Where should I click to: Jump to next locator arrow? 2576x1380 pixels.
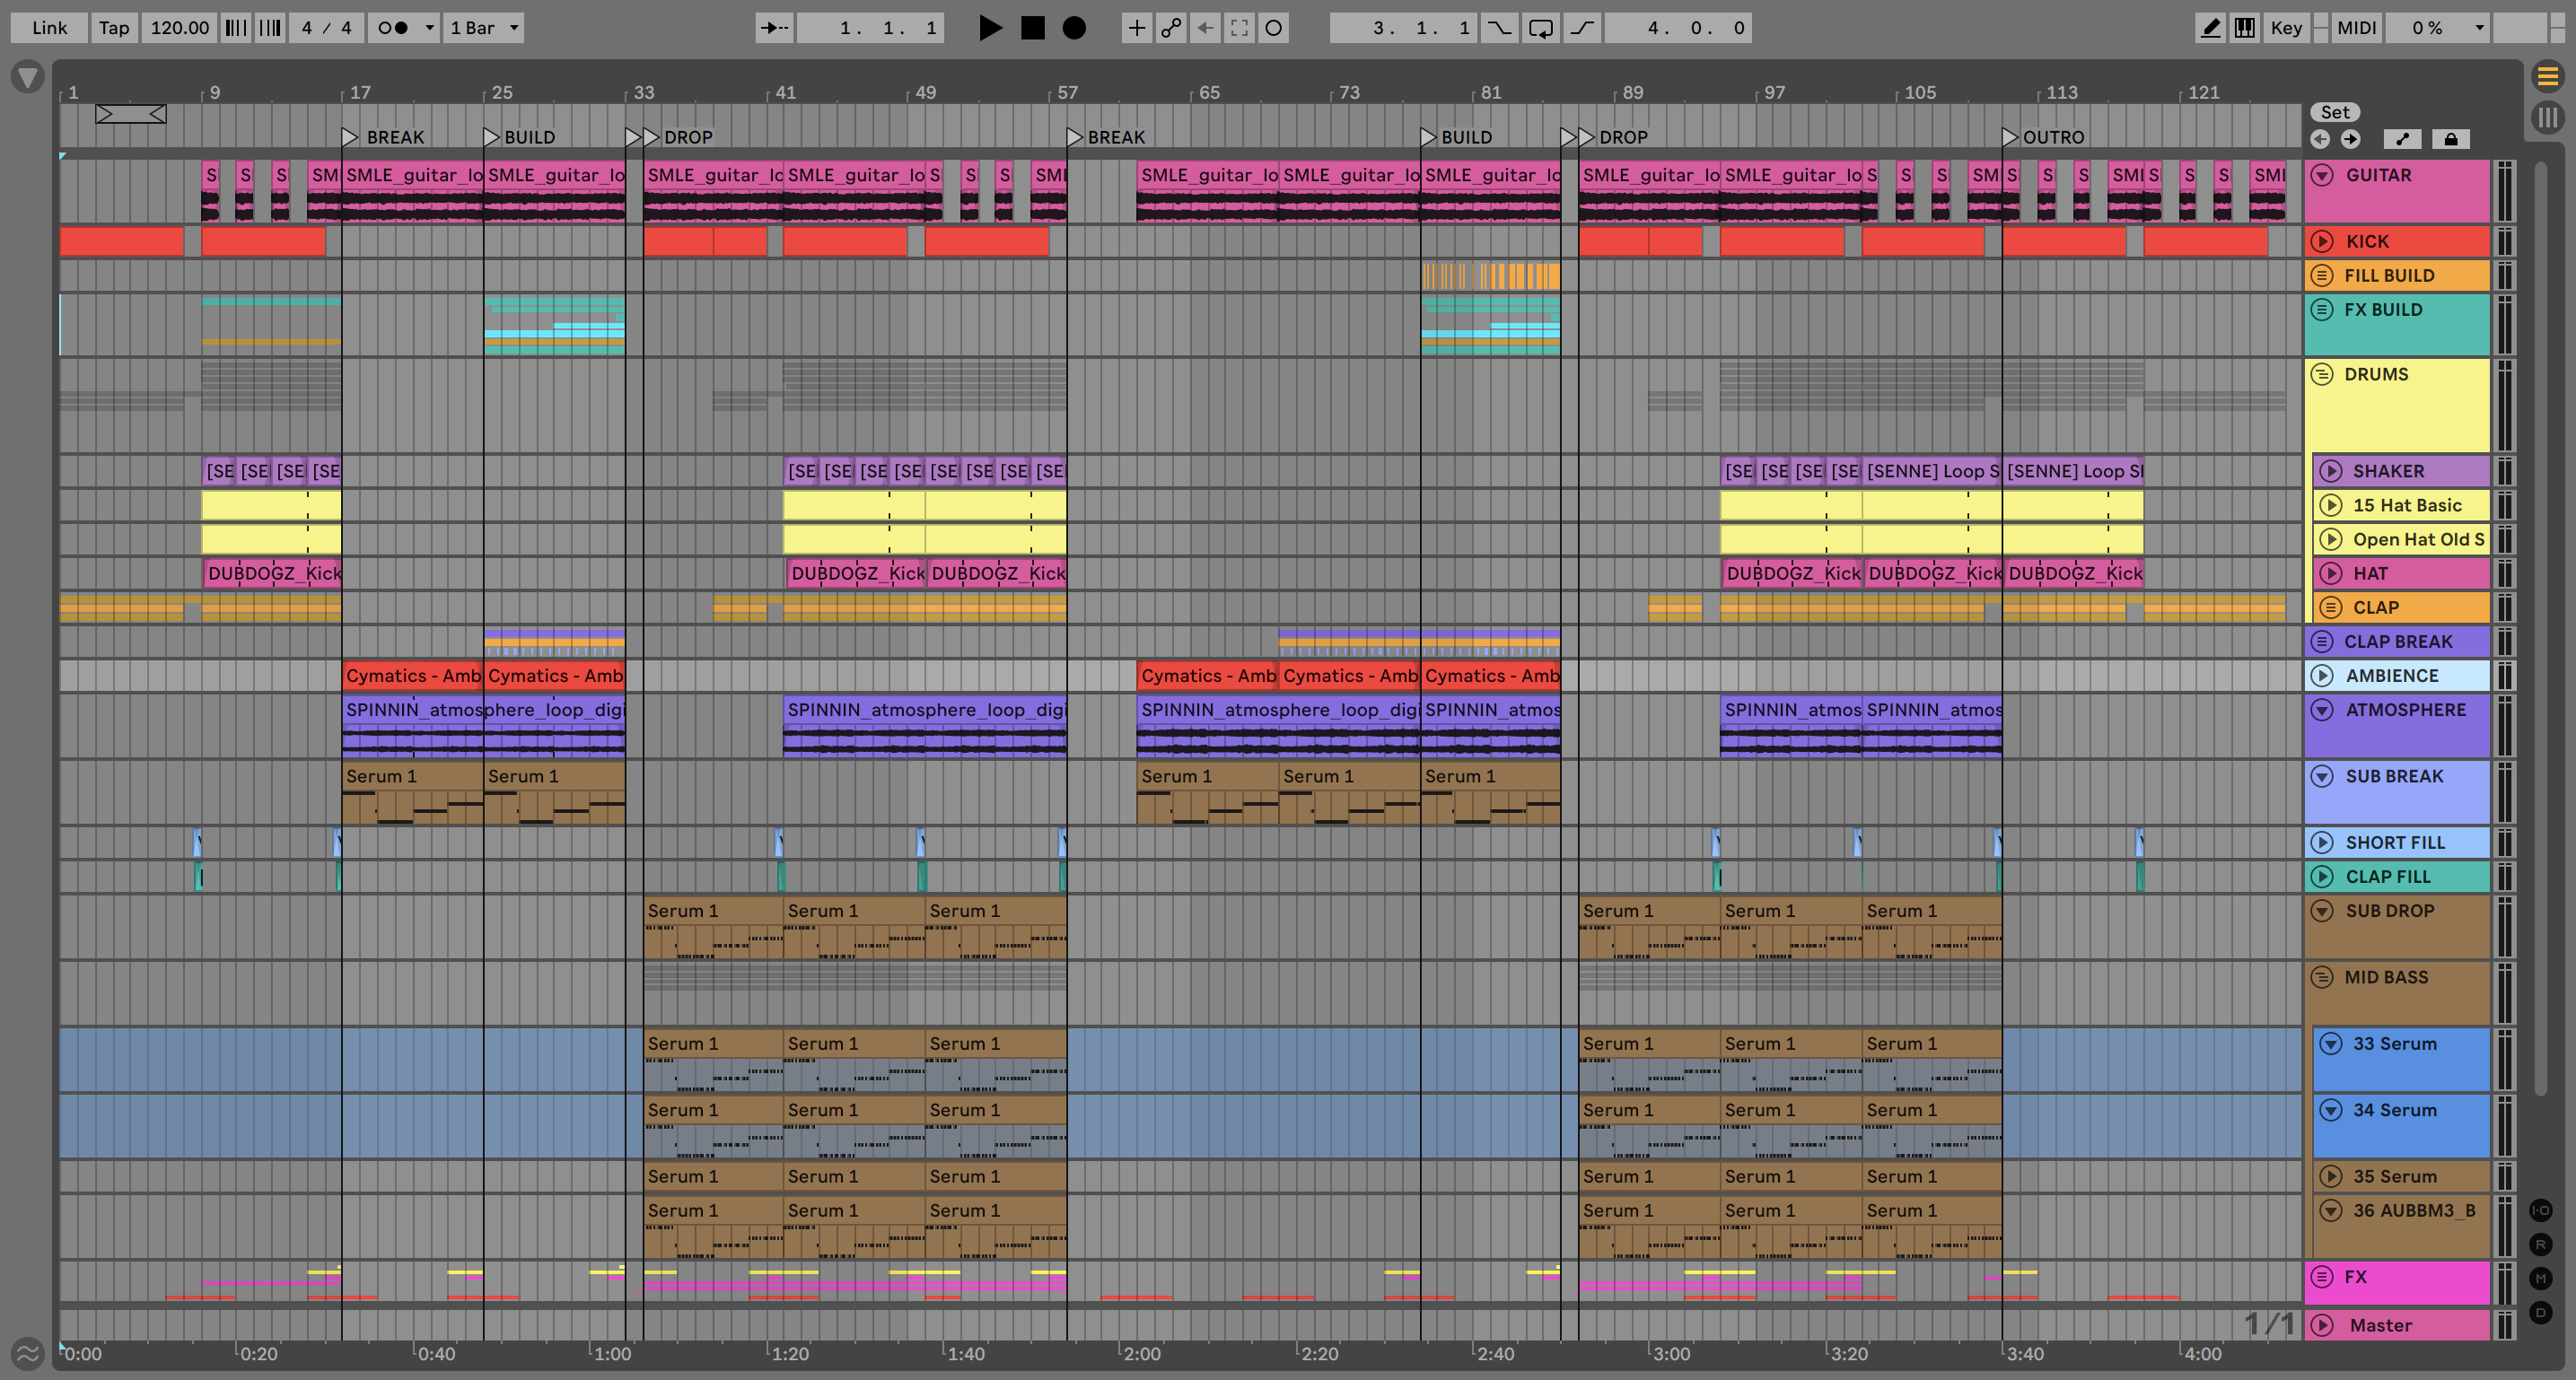point(2351,139)
